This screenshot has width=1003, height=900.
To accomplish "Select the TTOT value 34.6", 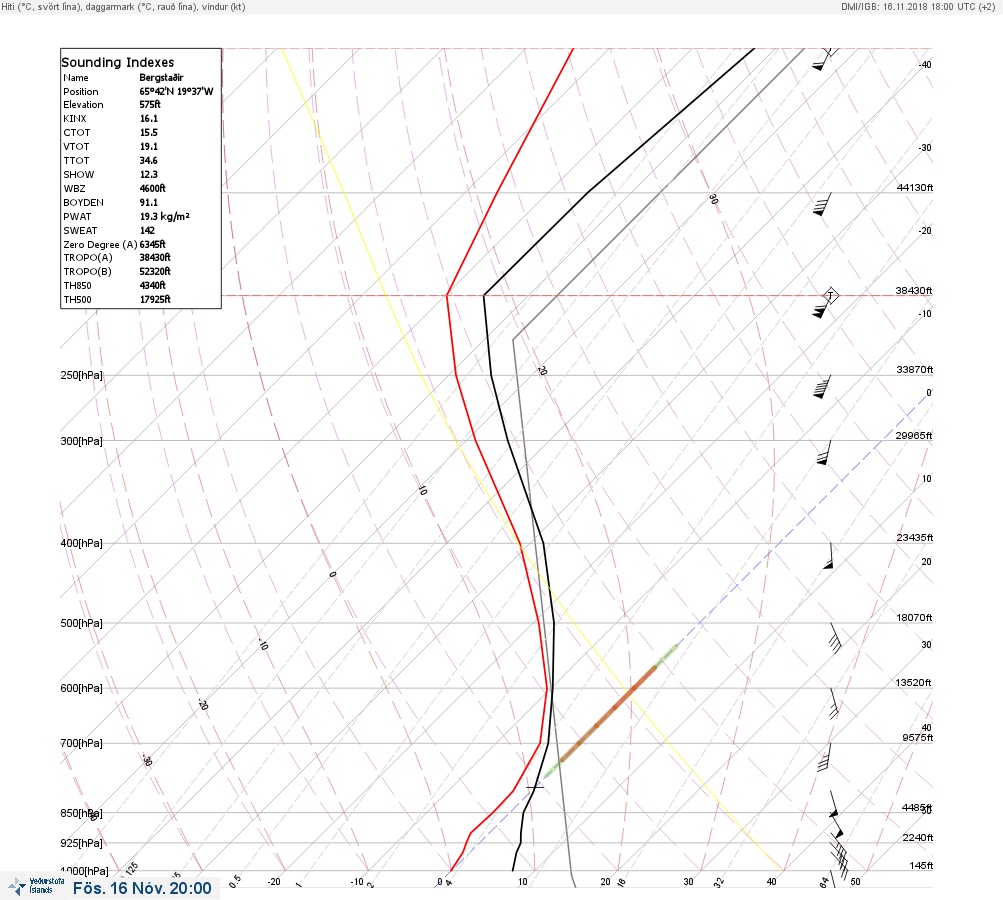I will point(149,161).
